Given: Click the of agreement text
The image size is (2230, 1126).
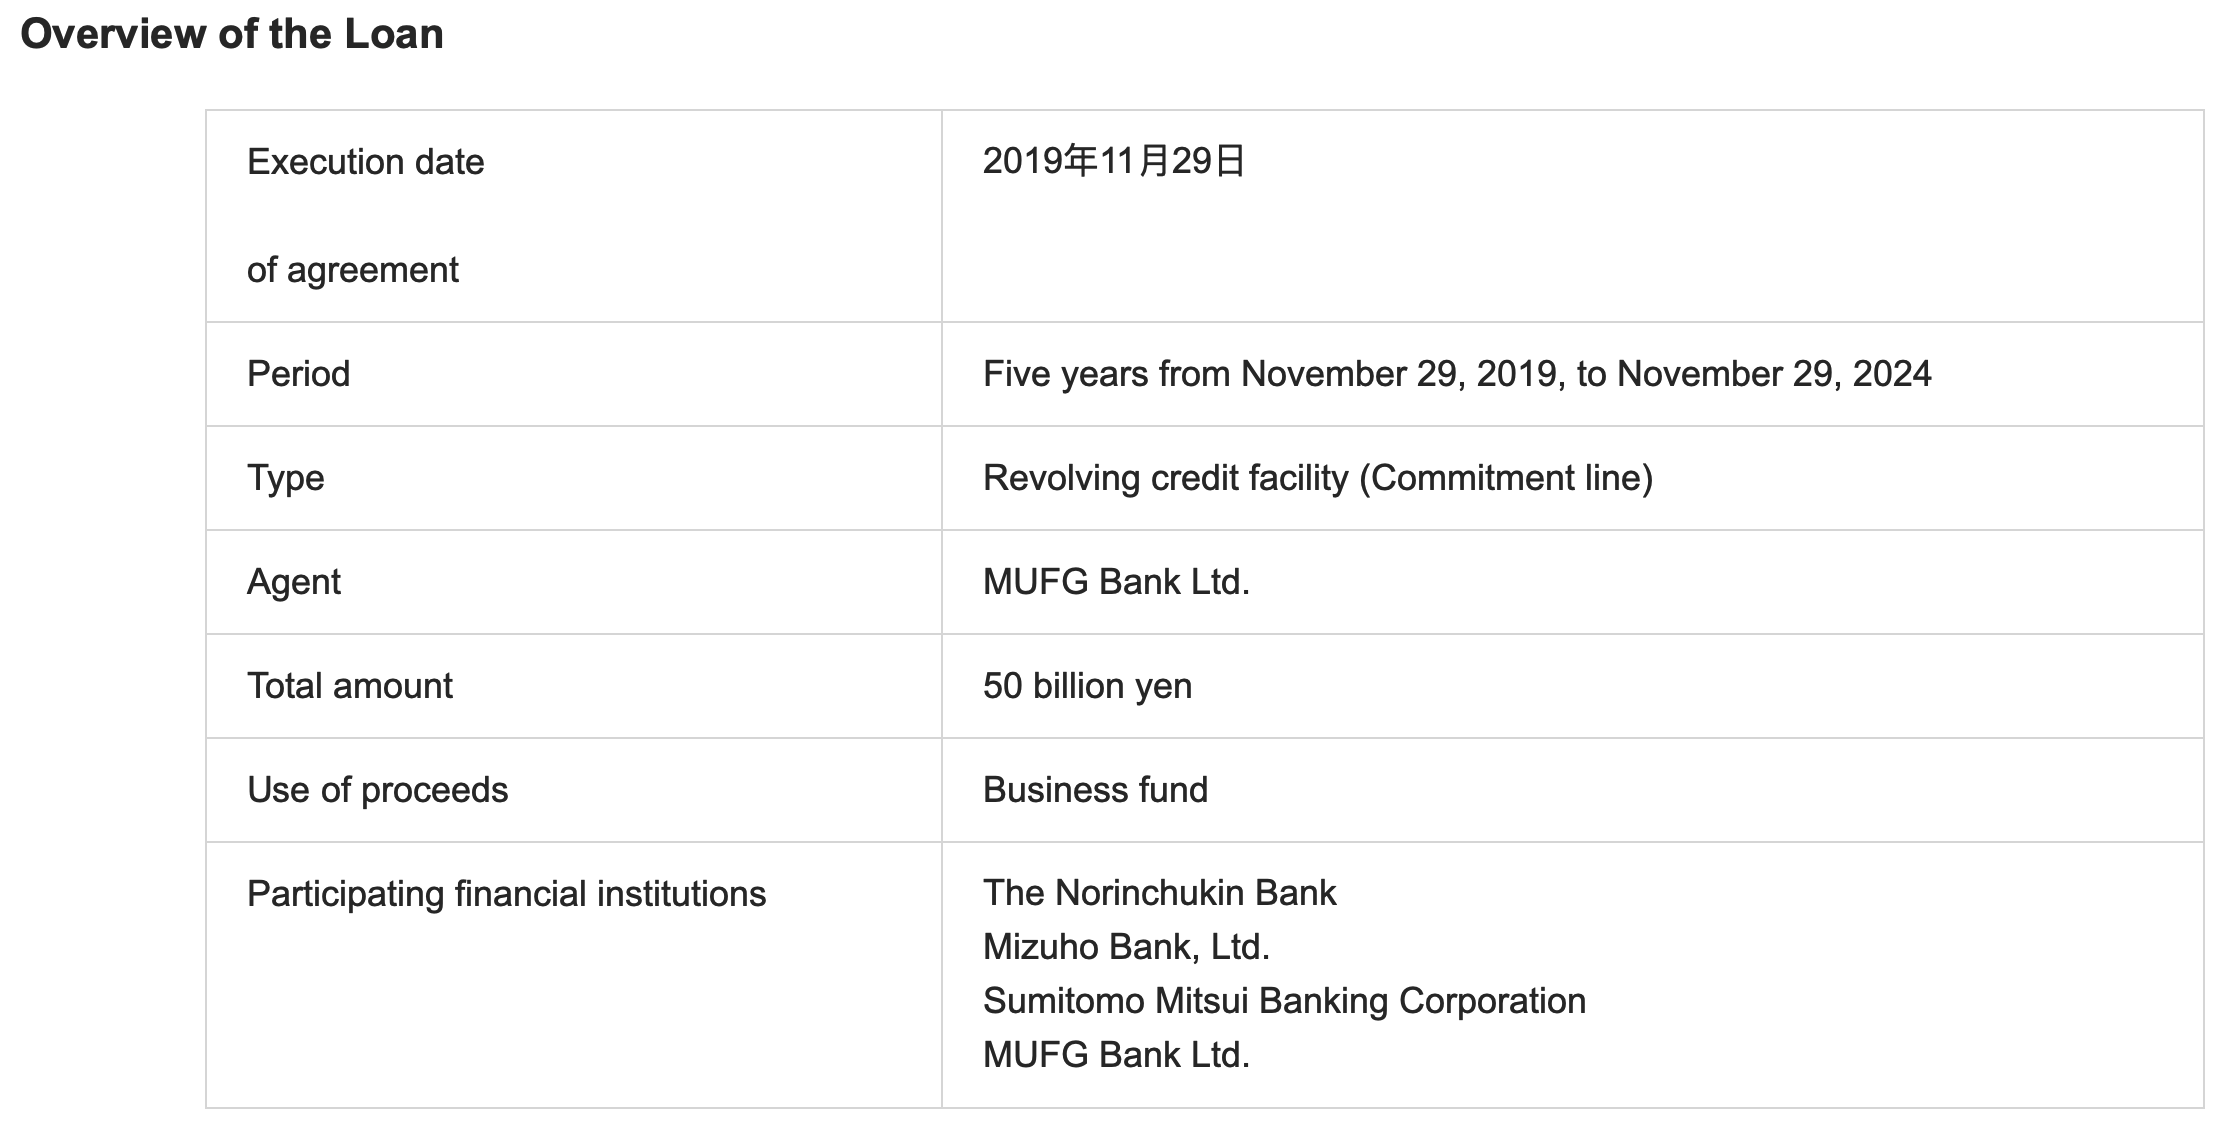Looking at the screenshot, I should [x=353, y=270].
